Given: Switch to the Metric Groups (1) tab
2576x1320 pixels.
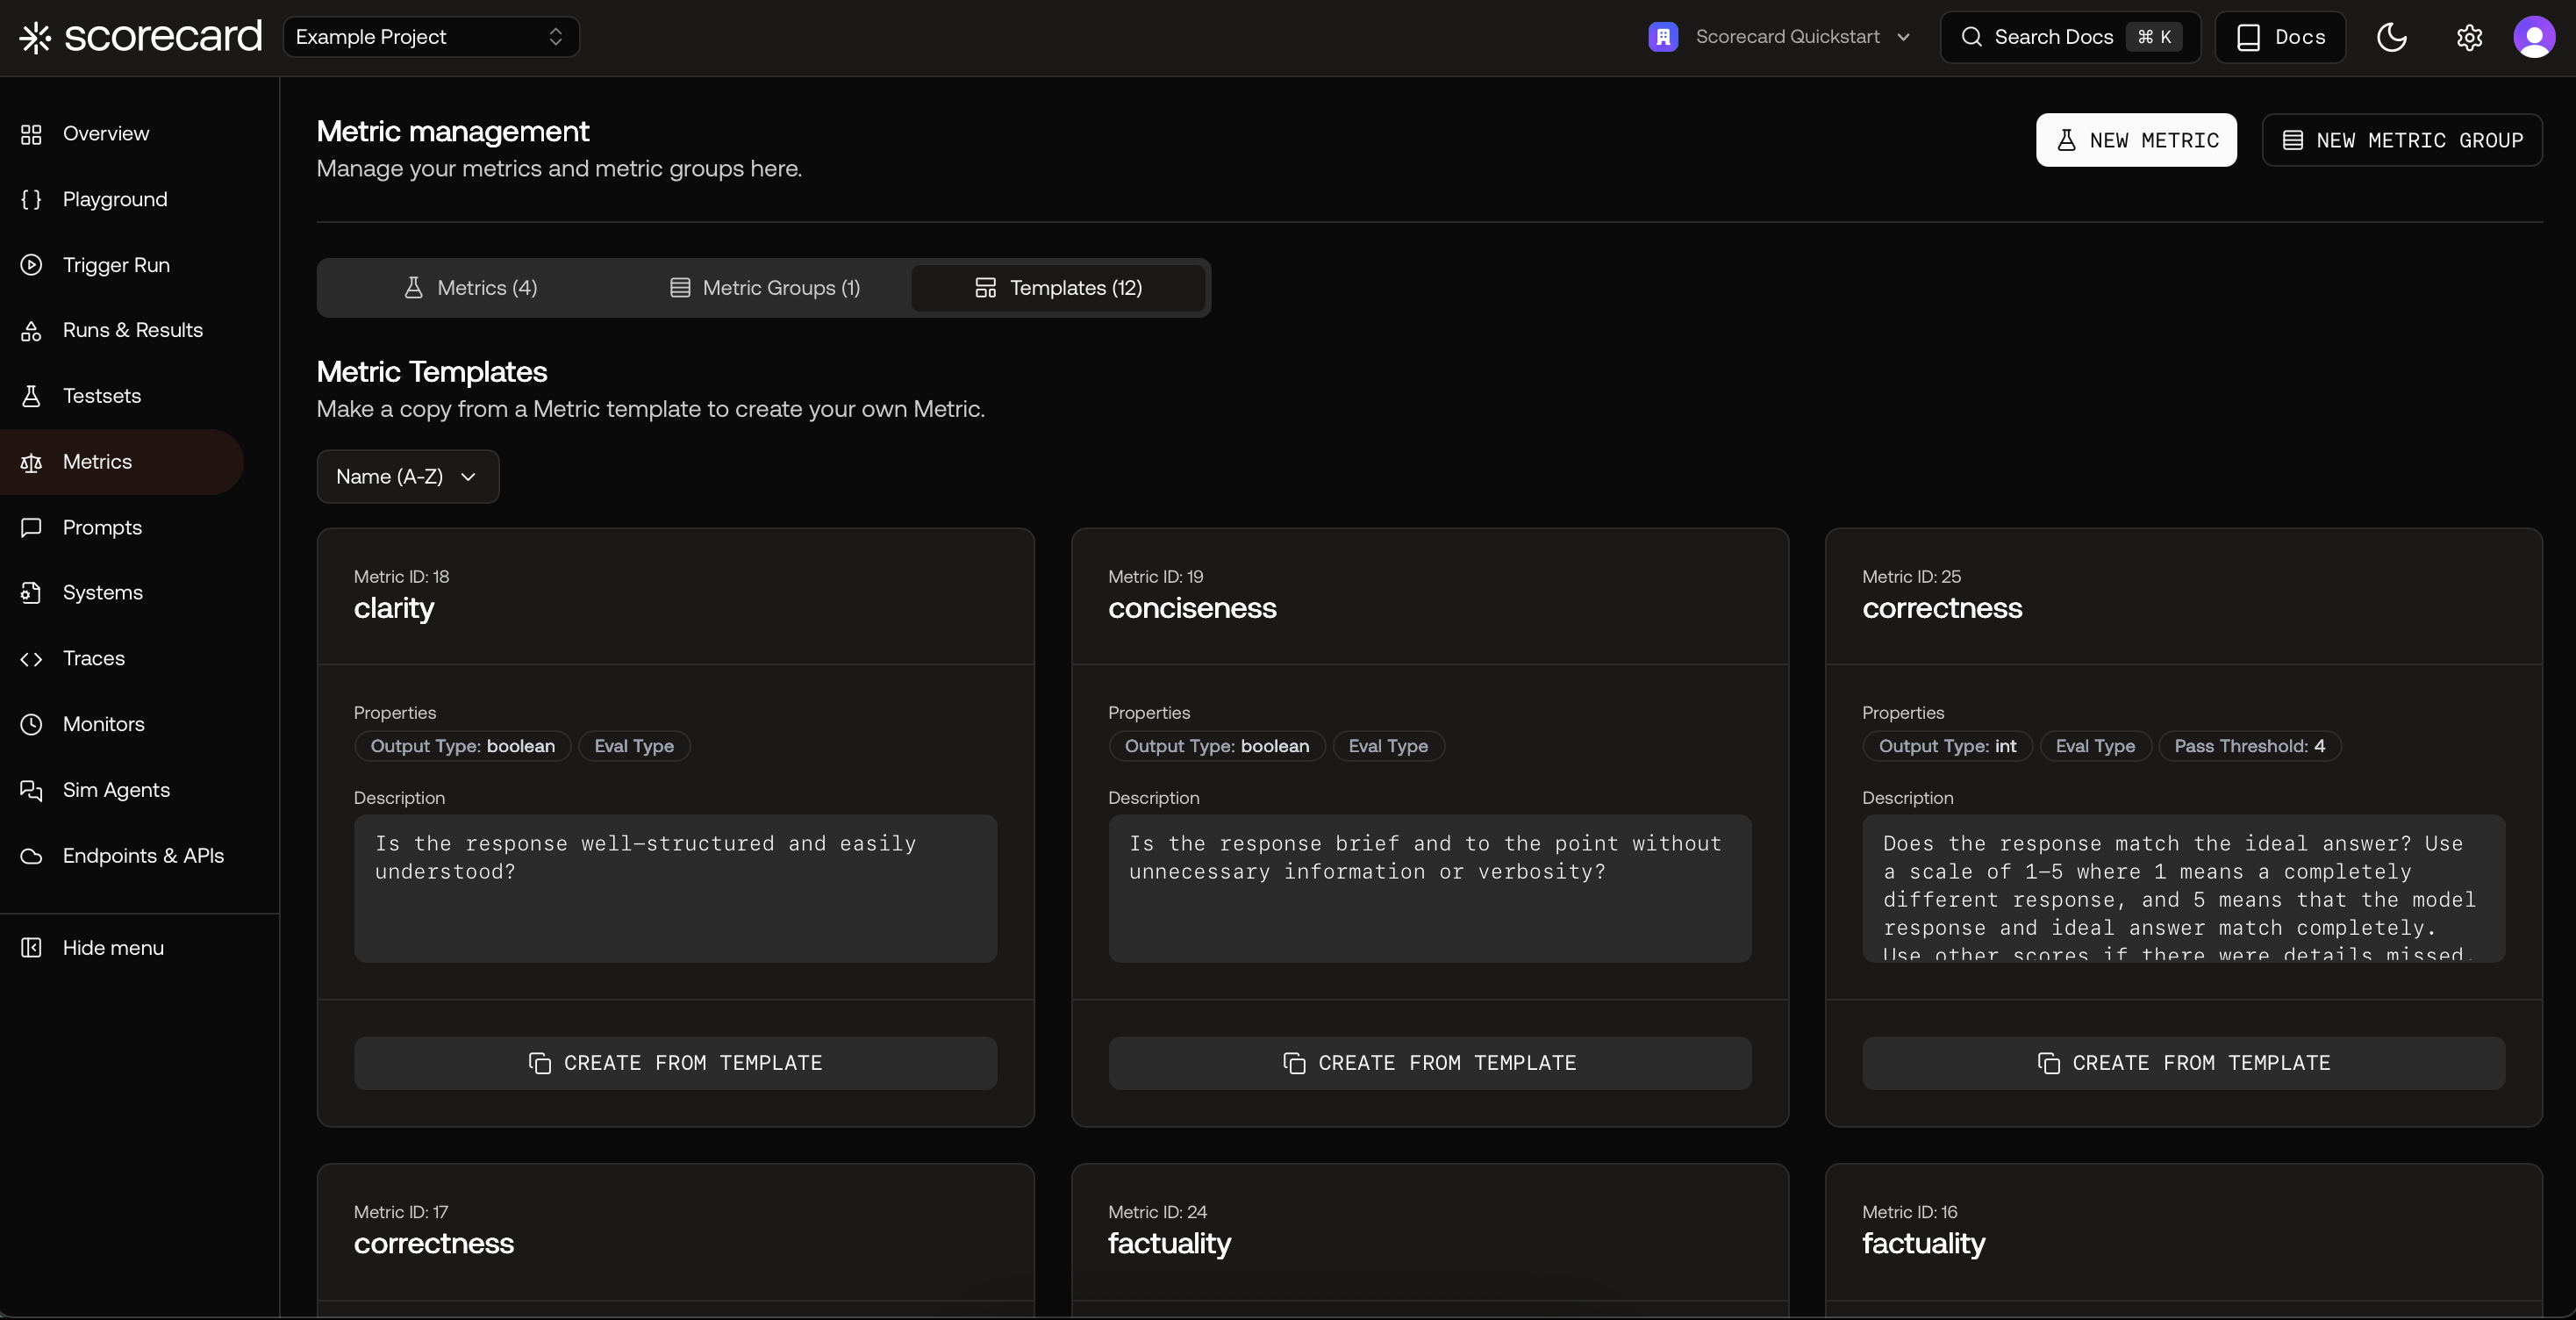Looking at the screenshot, I should tap(764, 288).
